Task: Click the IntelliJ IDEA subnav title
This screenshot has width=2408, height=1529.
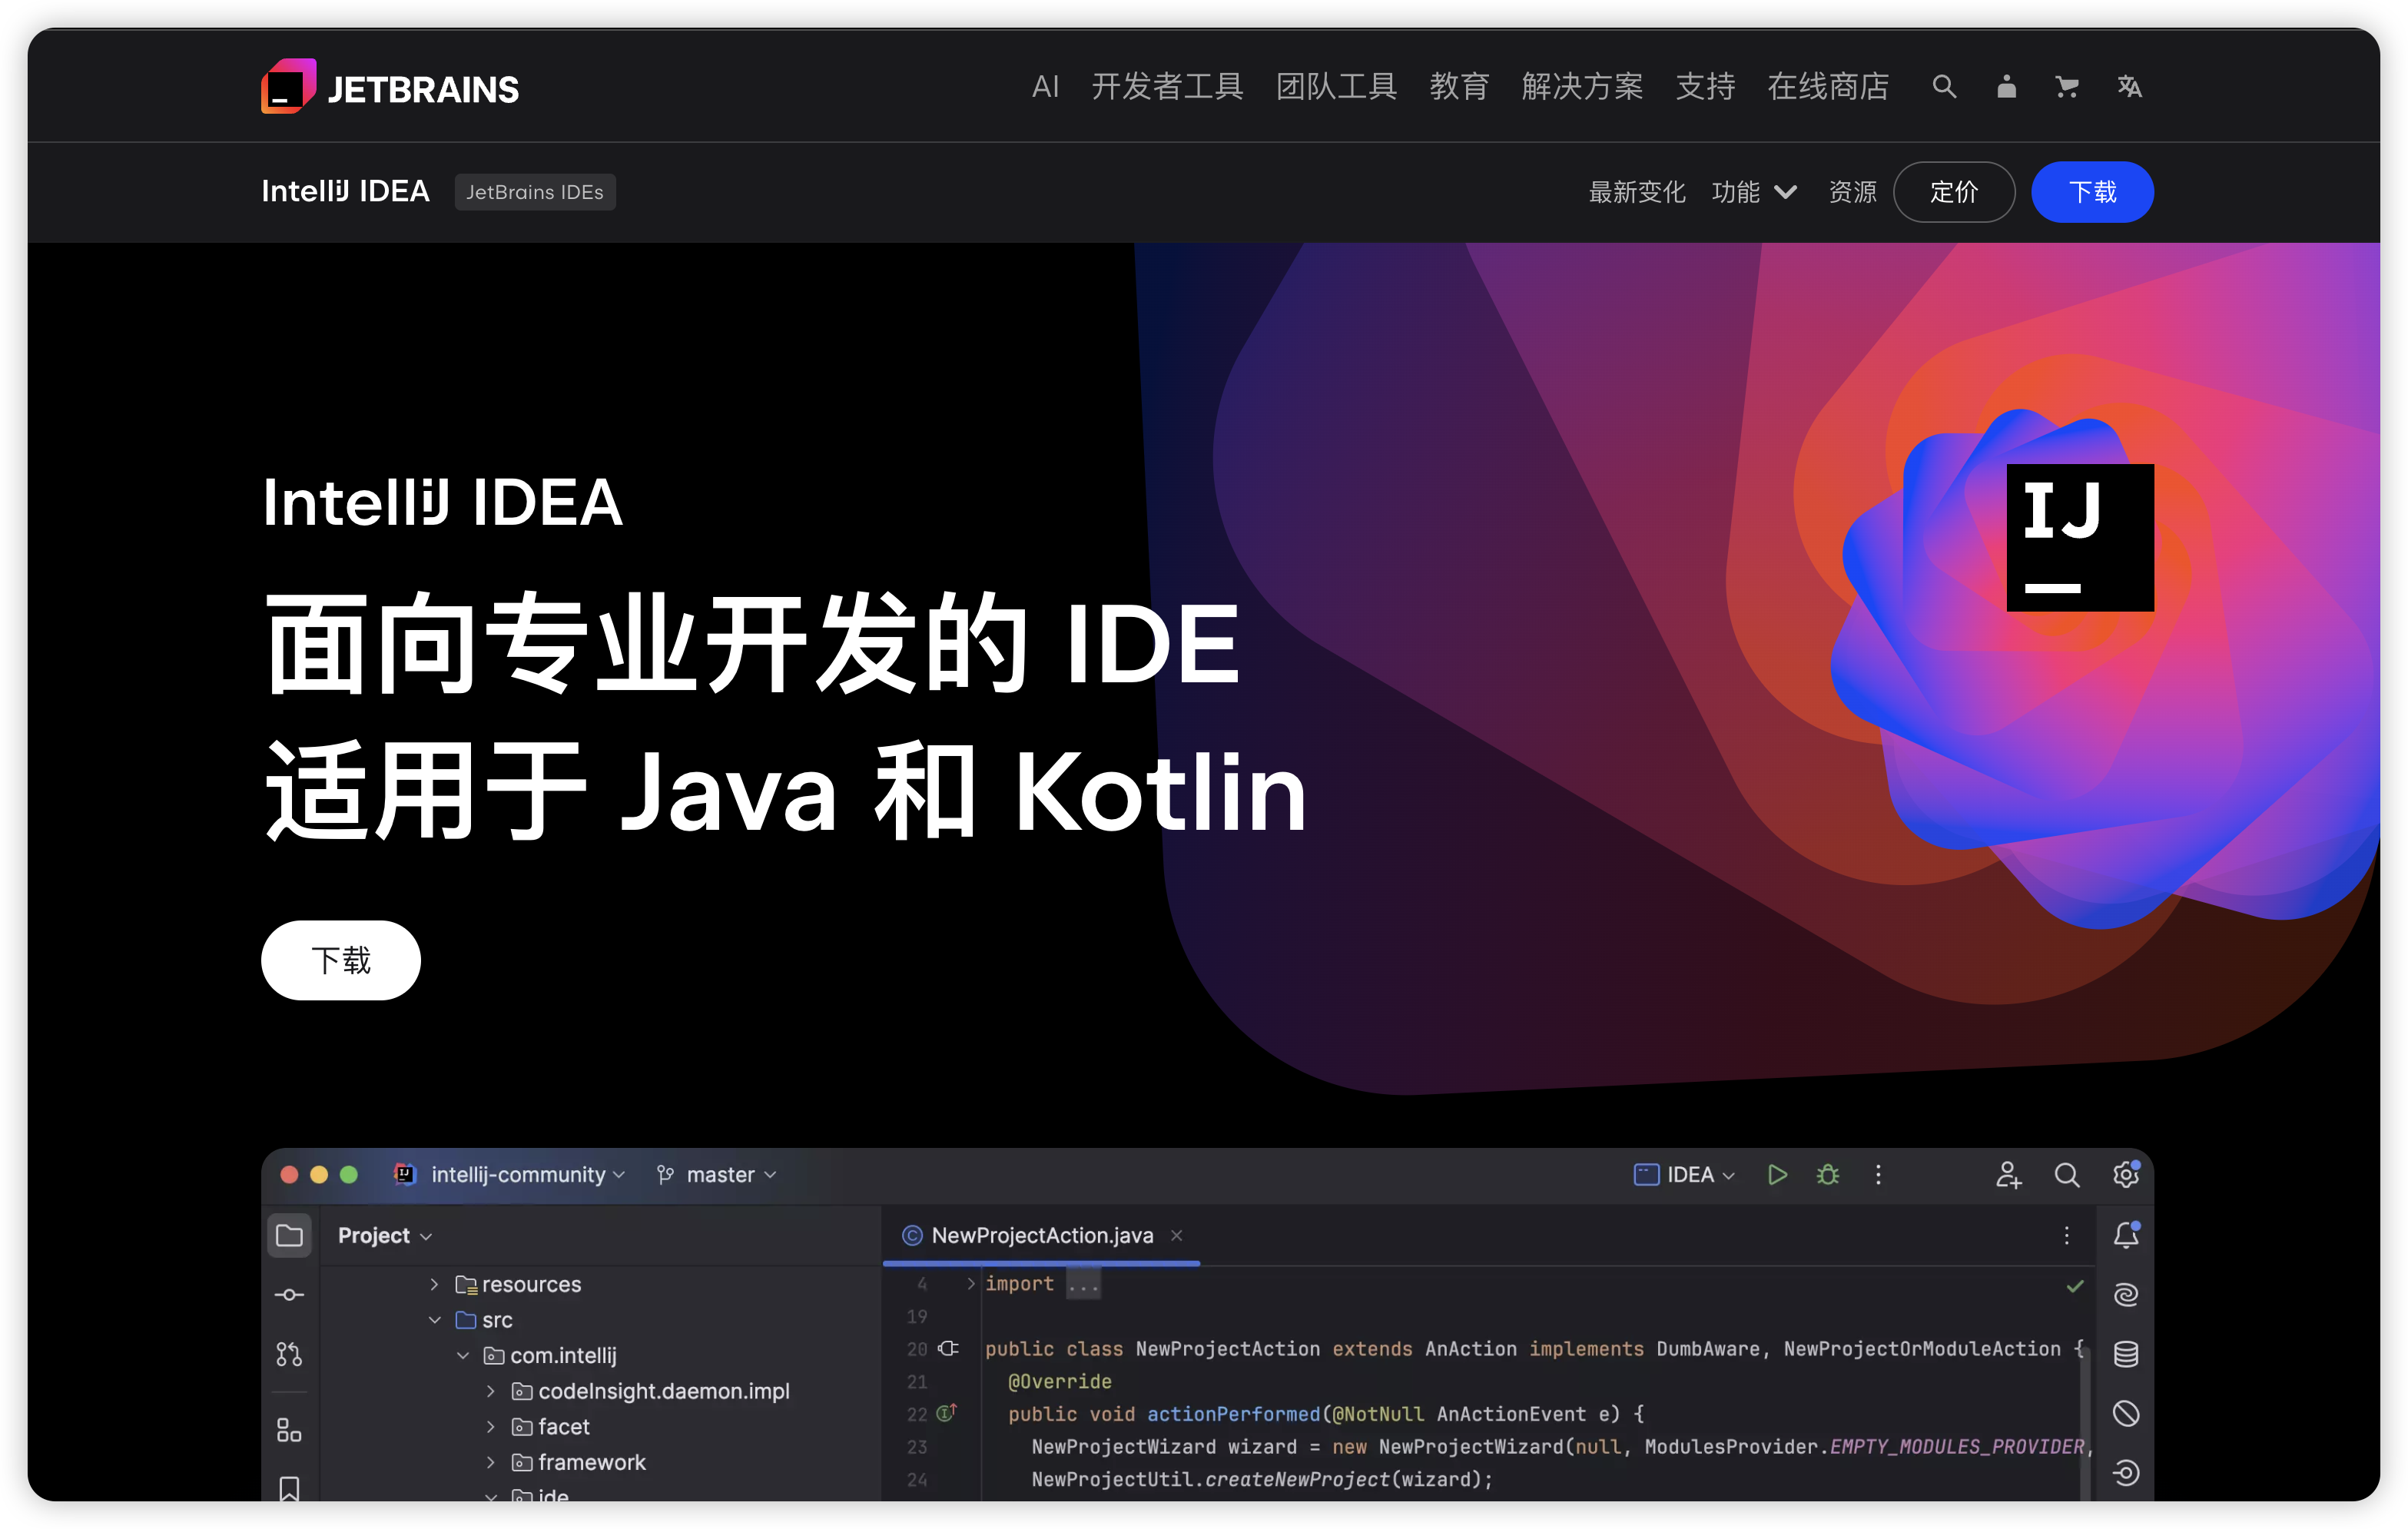Action: (x=345, y=191)
